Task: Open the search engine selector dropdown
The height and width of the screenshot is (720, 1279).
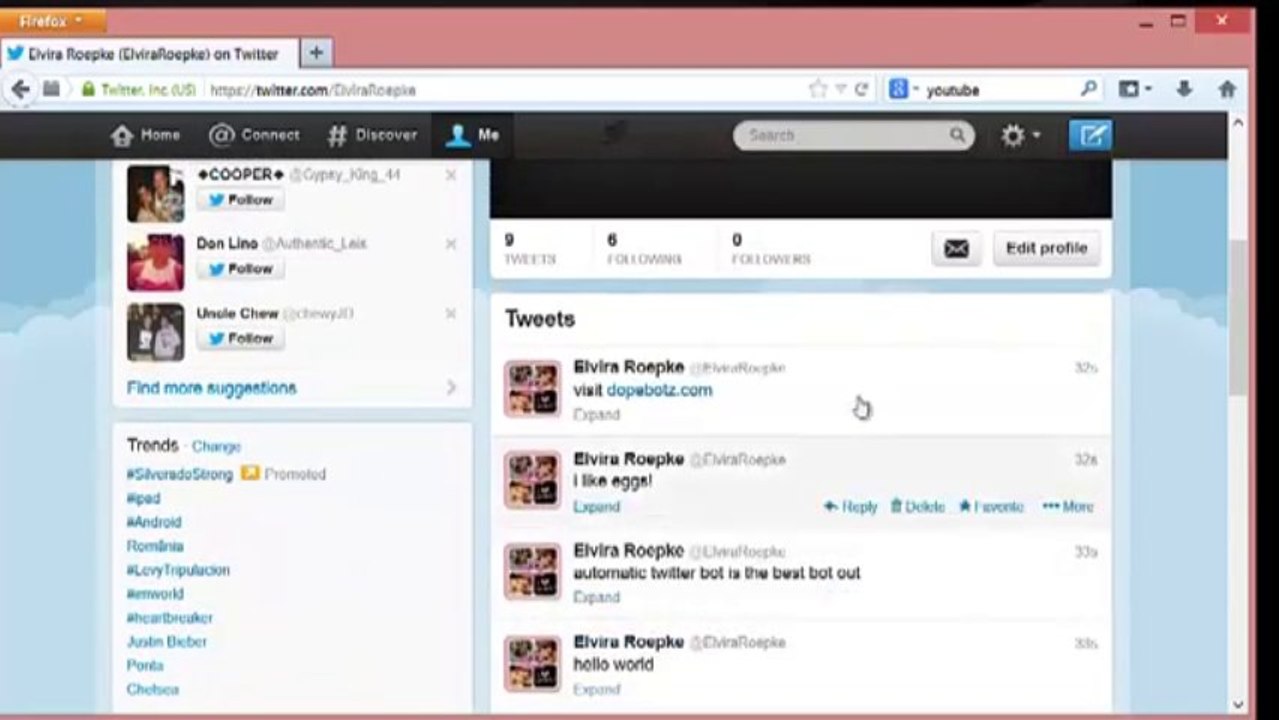Action: (x=904, y=89)
